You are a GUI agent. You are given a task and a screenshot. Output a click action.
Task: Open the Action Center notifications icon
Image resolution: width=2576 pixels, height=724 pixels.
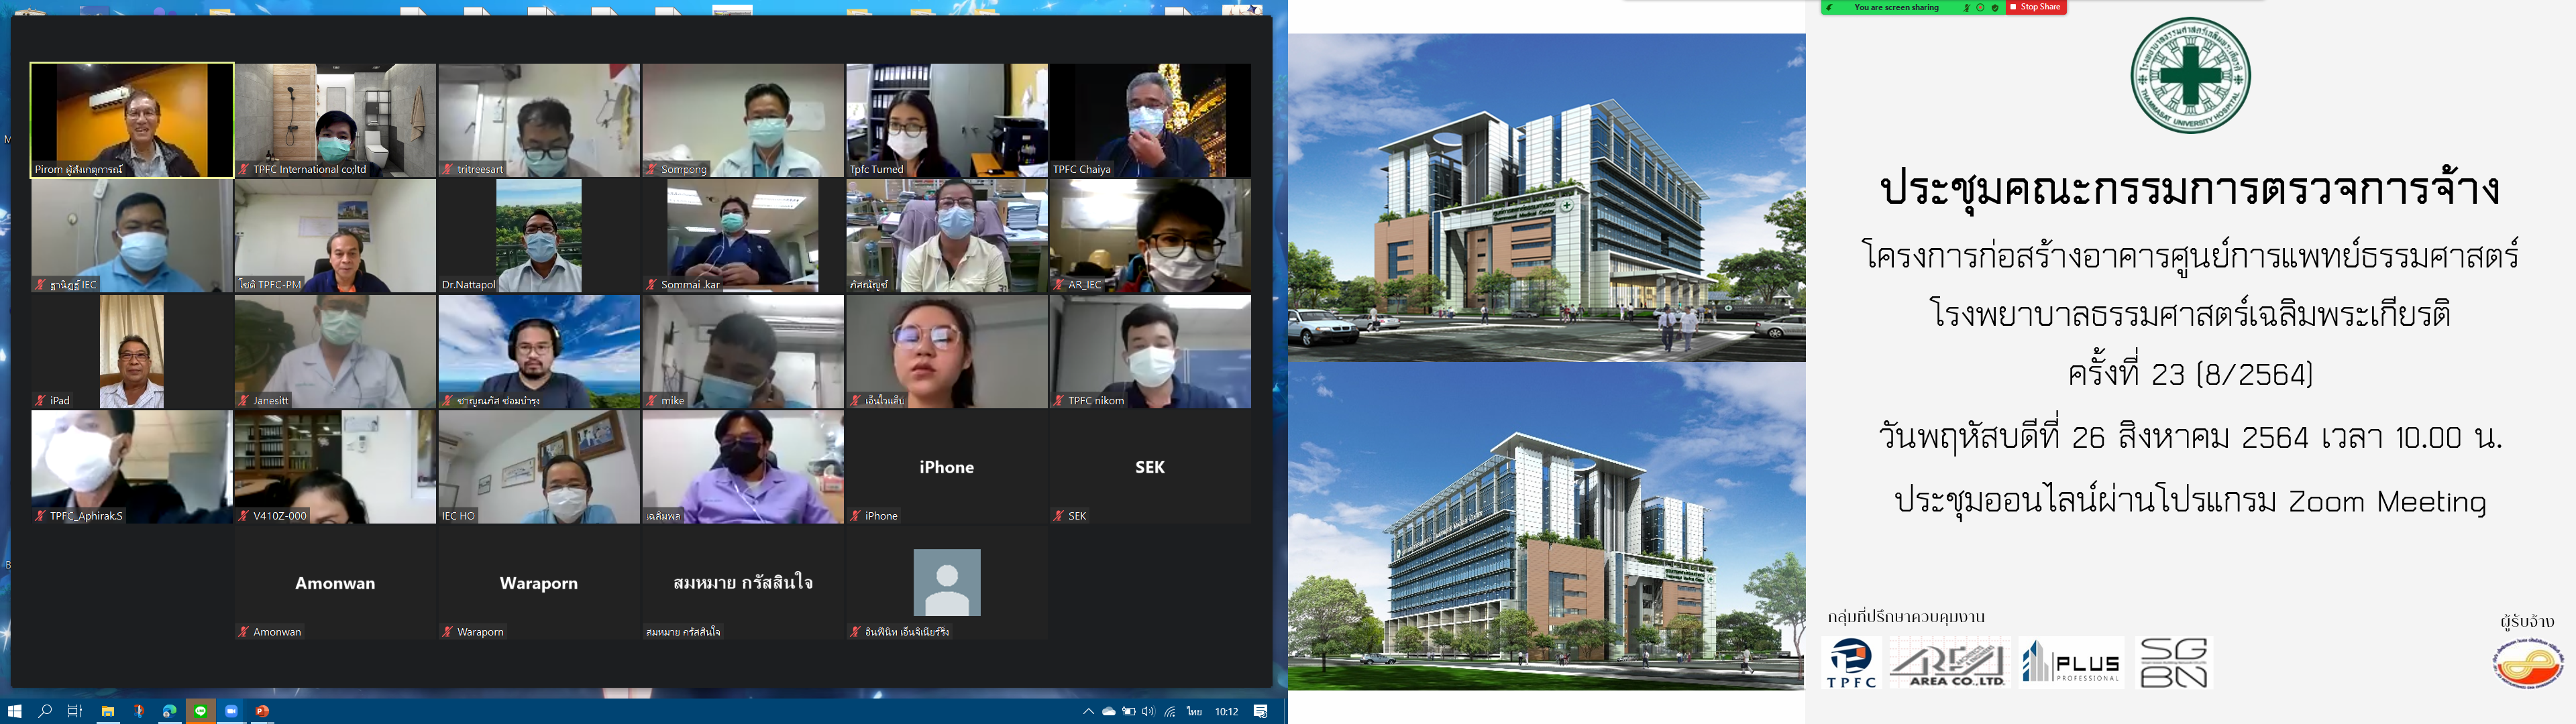point(1261,711)
